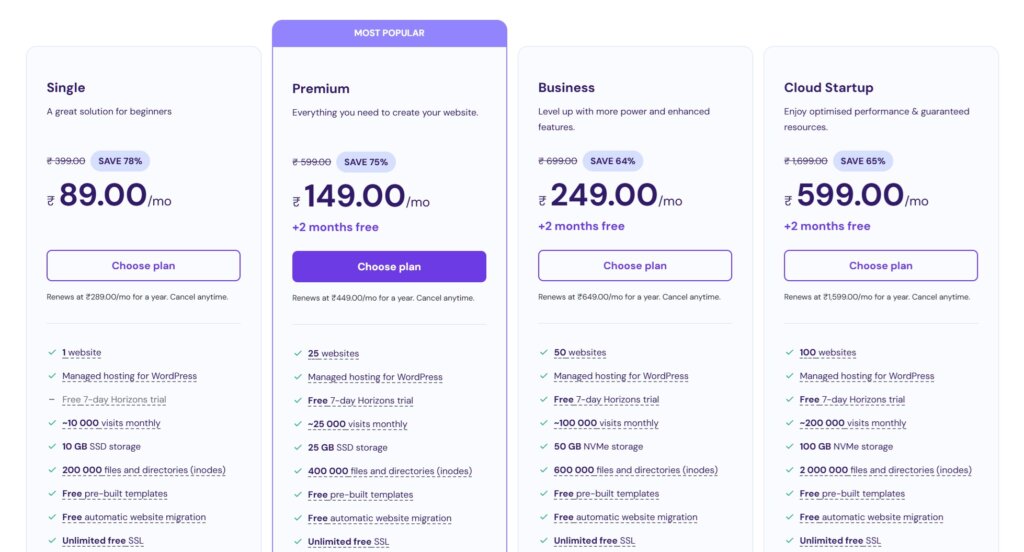This screenshot has height=552, width=1024.
Task: Click the checkmark icon beside 25 websites
Action: [x=298, y=353]
